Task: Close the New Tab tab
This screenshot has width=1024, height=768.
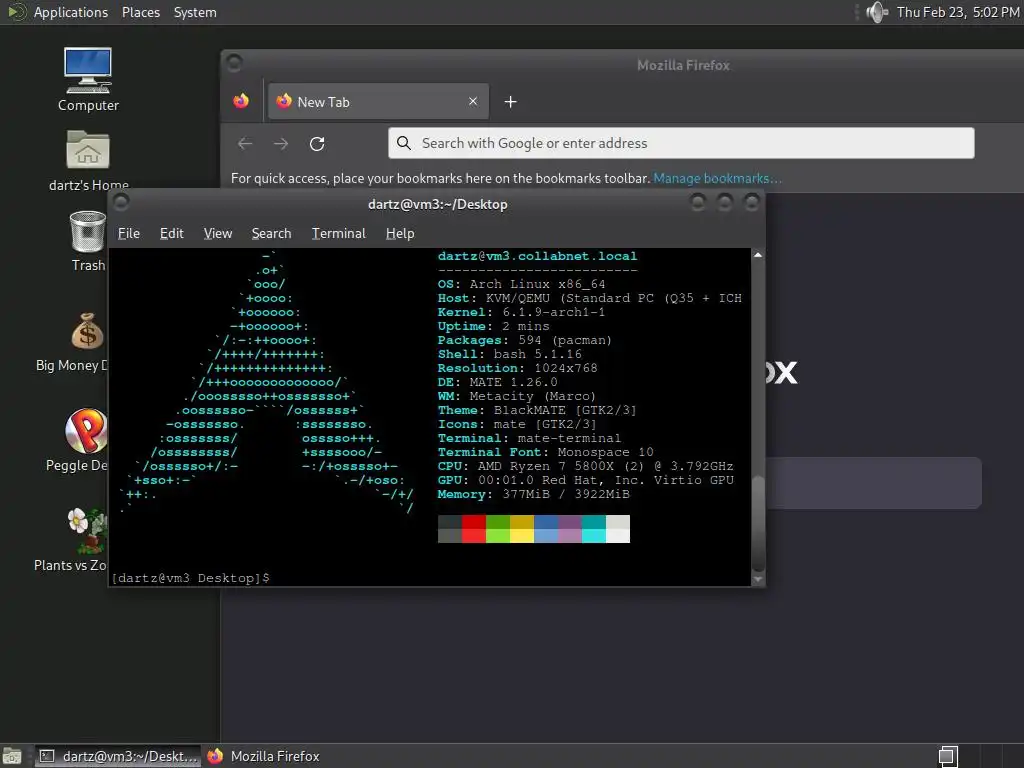Action: 473,101
